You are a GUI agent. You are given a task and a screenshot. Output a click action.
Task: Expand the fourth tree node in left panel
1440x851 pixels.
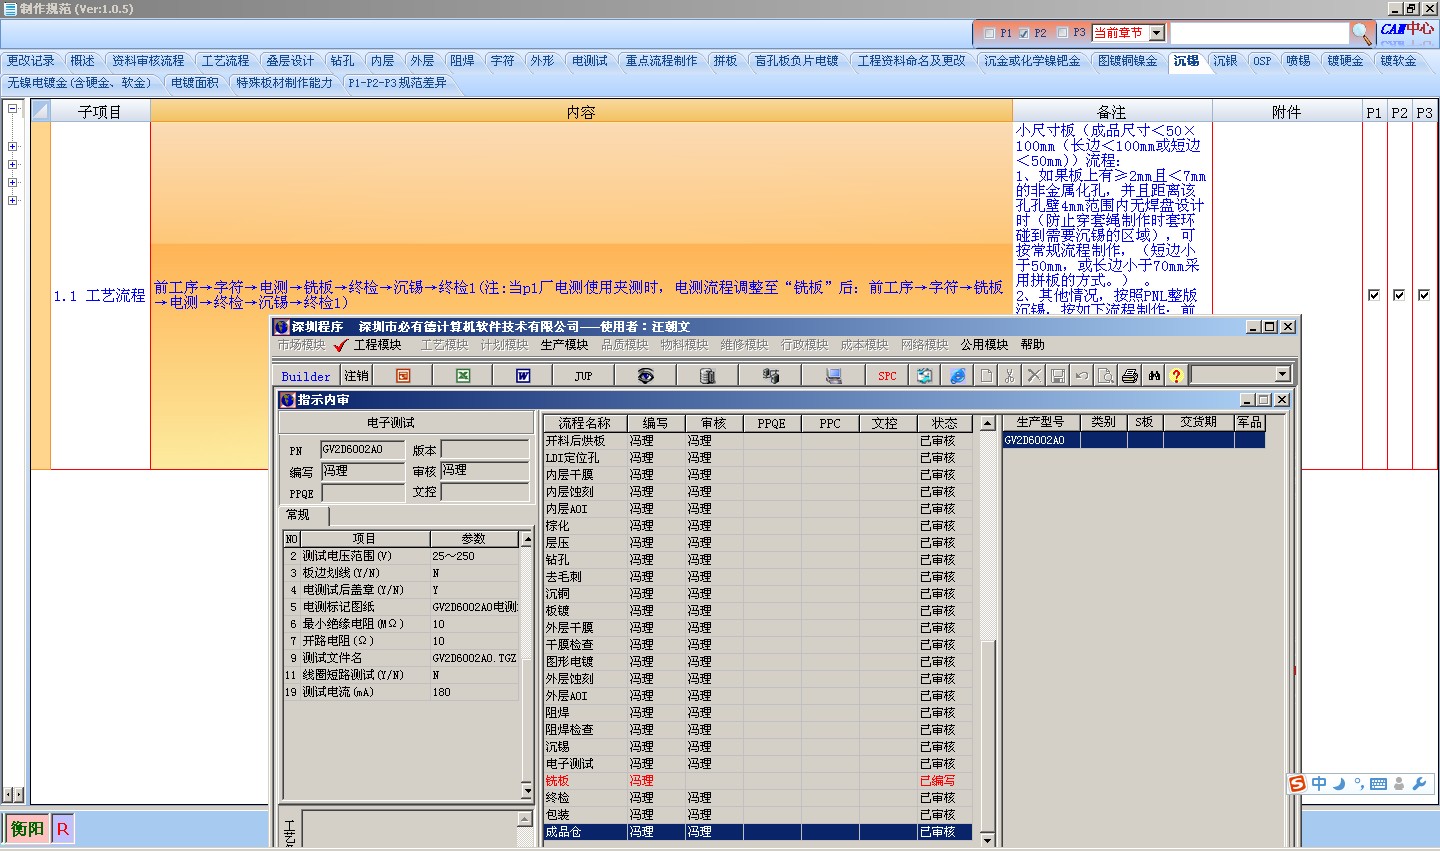(x=13, y=182)
